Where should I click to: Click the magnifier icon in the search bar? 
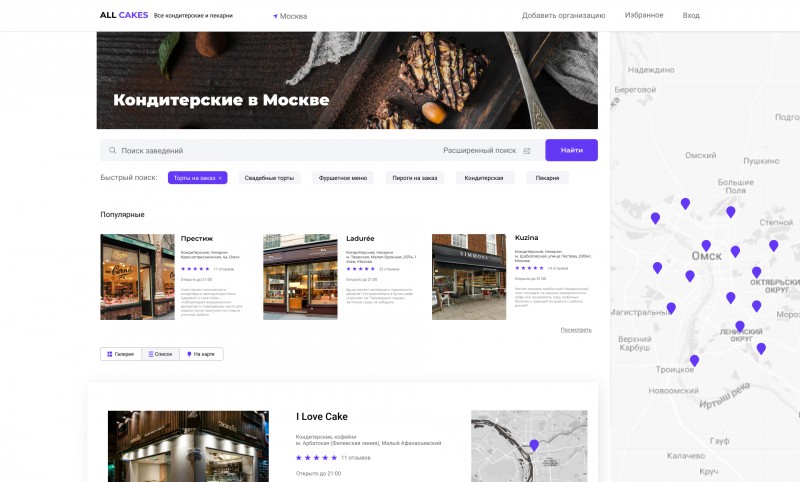[x=112, y=150]
